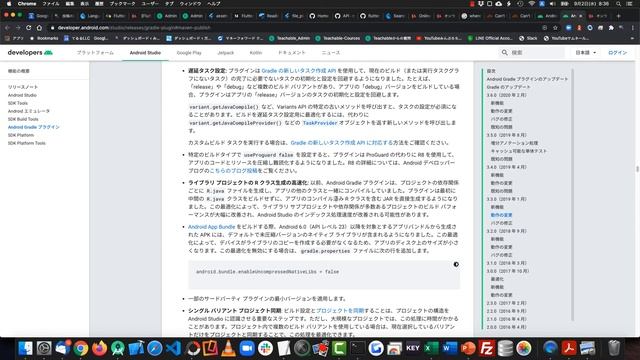Open VLC media player from the Dock
Viewport: 640px width, 360px height.
[x=229, y=348]
